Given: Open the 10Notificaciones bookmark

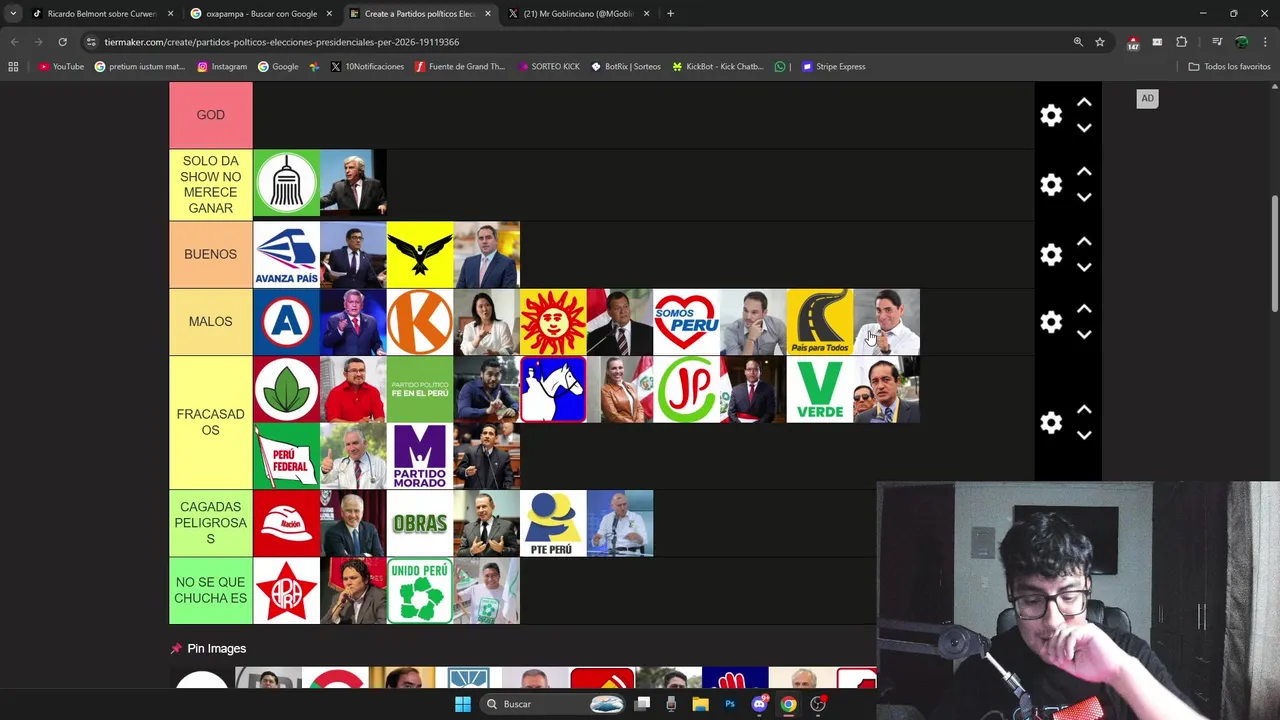Looking at the screenshot, I should coord(367,67).
